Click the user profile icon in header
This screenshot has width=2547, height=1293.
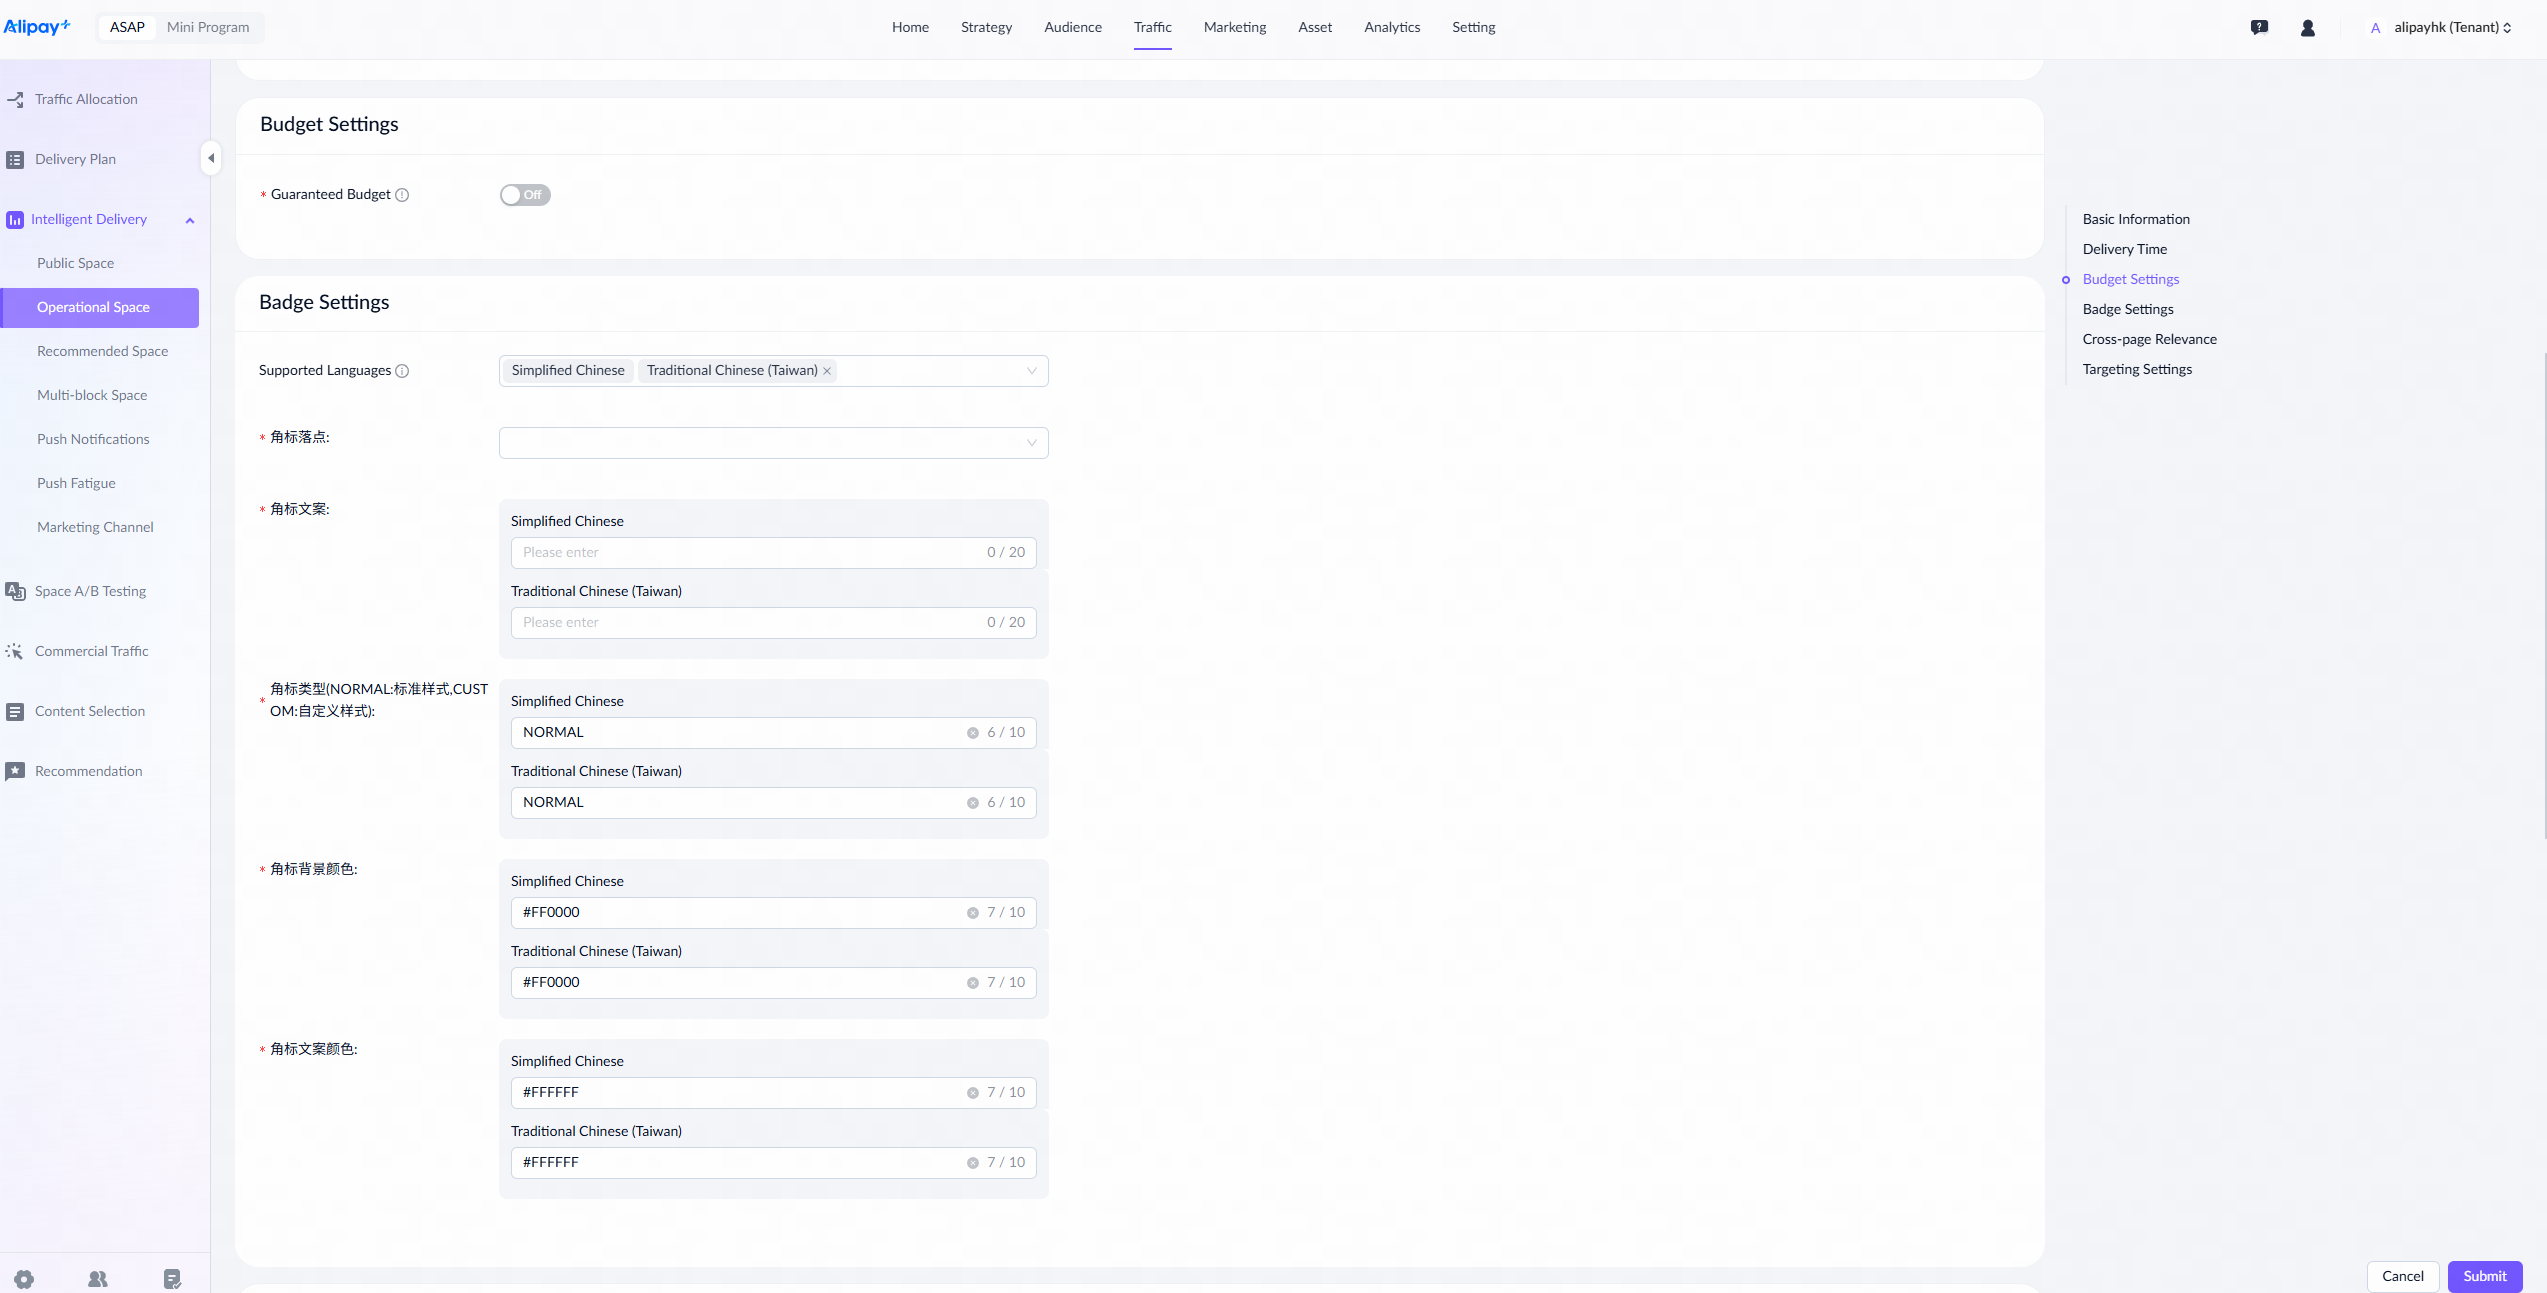(2307, 28)
